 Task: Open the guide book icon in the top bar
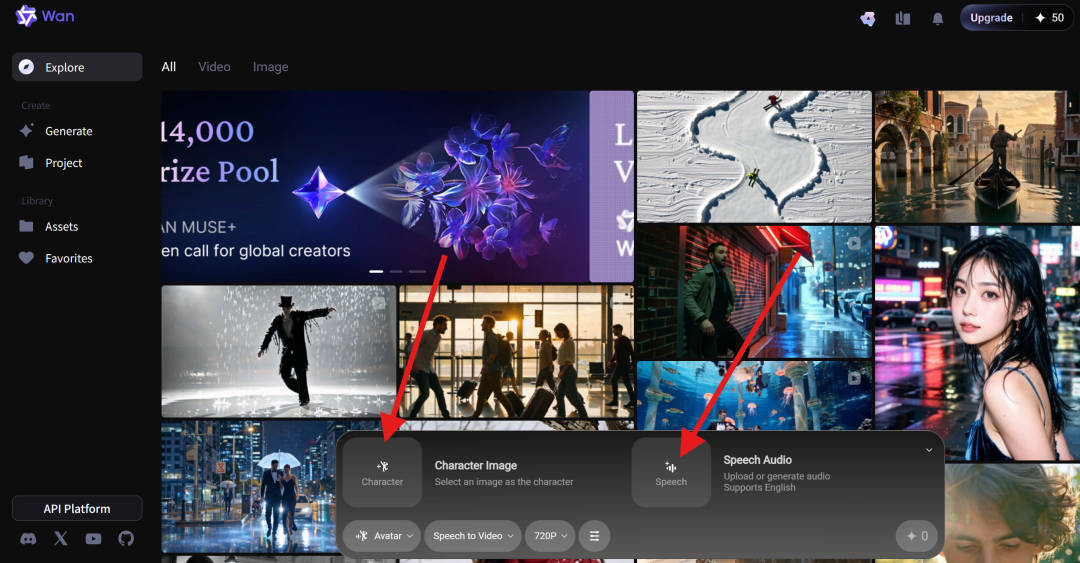[x=902, y=19]
